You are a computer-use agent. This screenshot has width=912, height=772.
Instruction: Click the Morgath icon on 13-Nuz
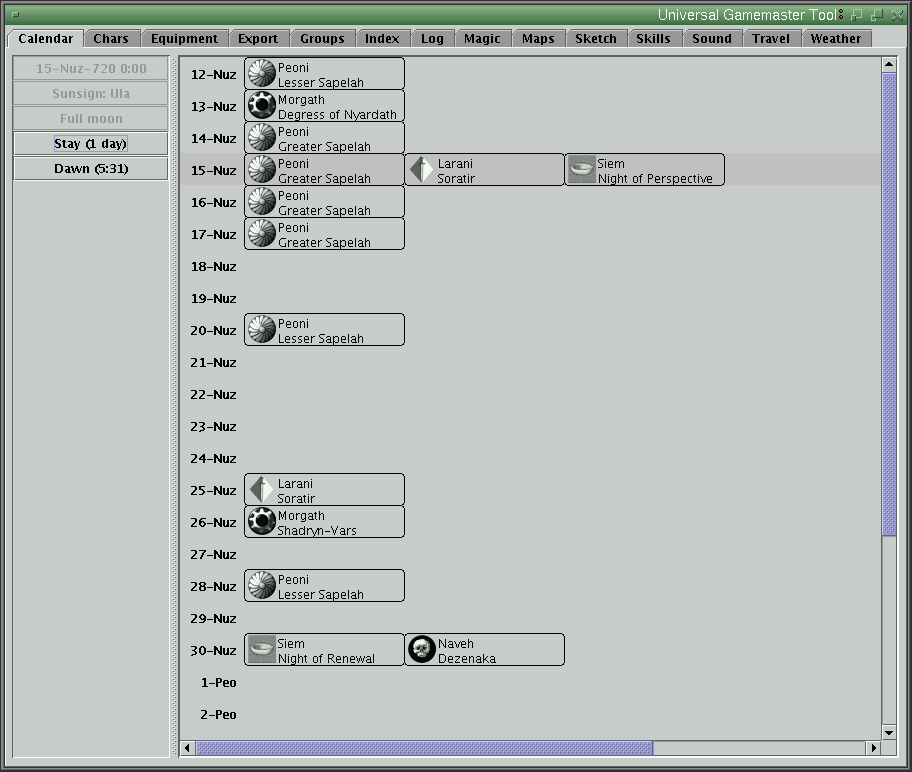tap(262, 105)
